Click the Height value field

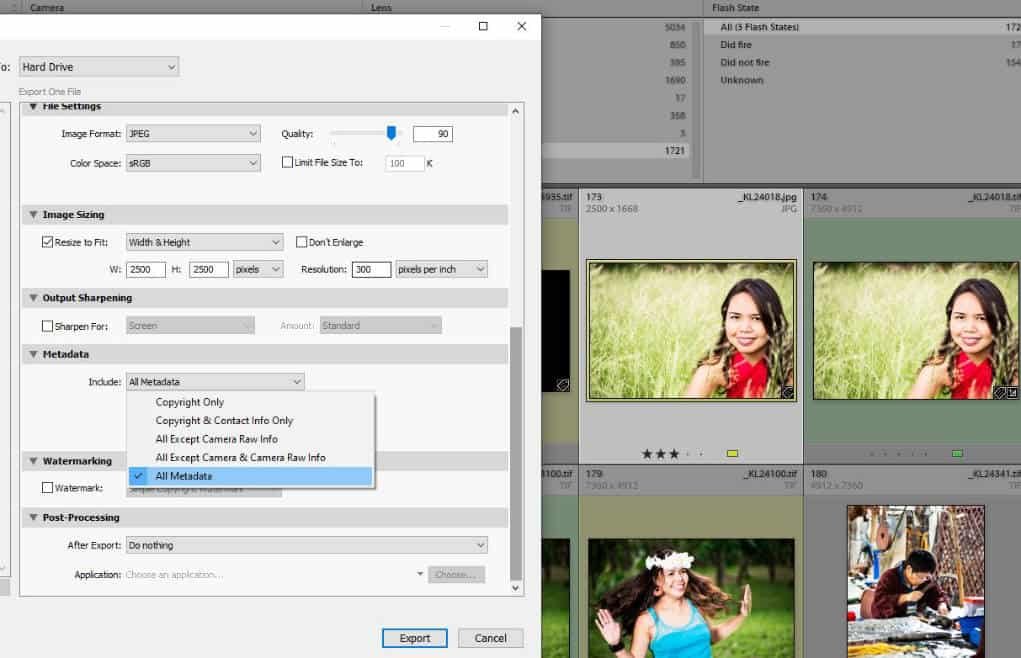point(209,269)
